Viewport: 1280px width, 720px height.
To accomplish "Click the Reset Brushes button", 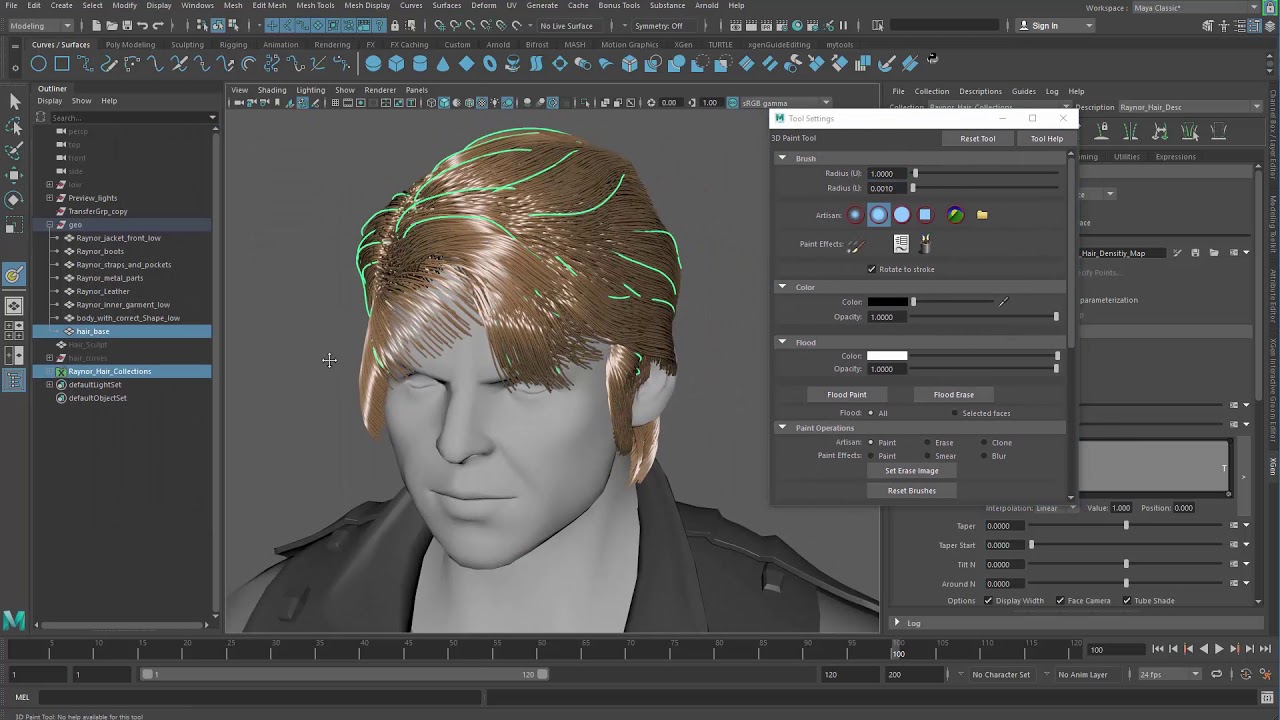I will tap(912, 490).
